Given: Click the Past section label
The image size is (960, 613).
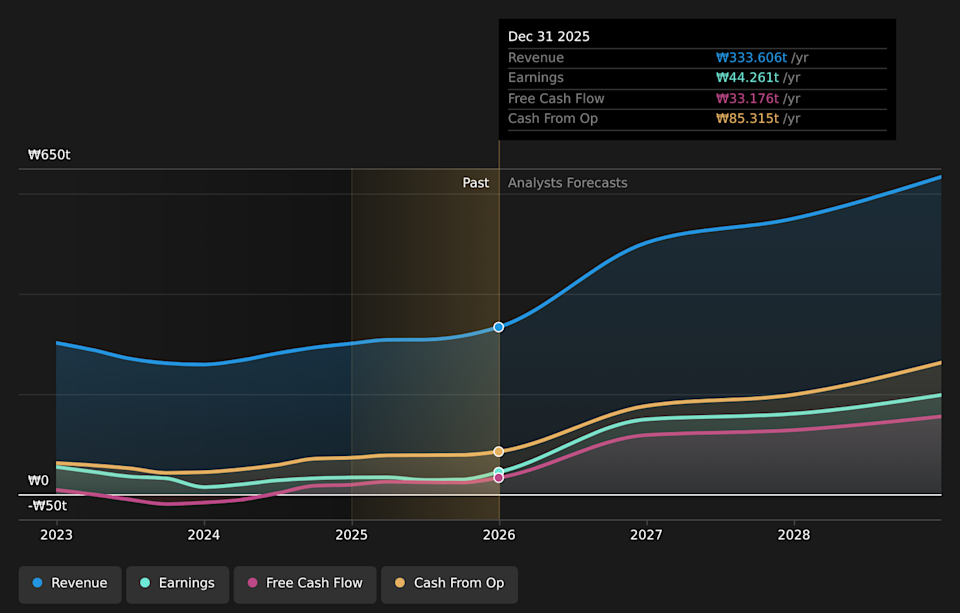Looking at the screenshot, I should (x=476, y=182).
